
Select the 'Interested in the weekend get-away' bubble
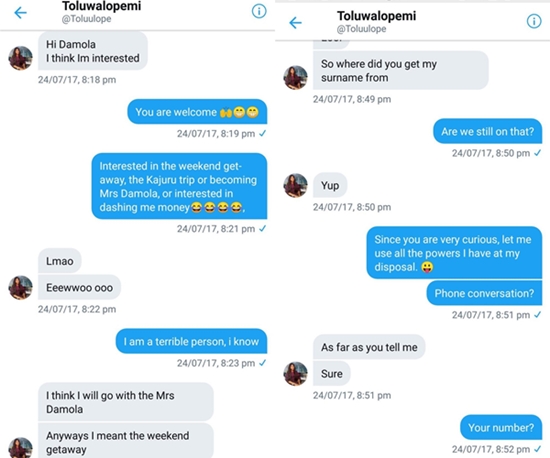click(179, 186)
